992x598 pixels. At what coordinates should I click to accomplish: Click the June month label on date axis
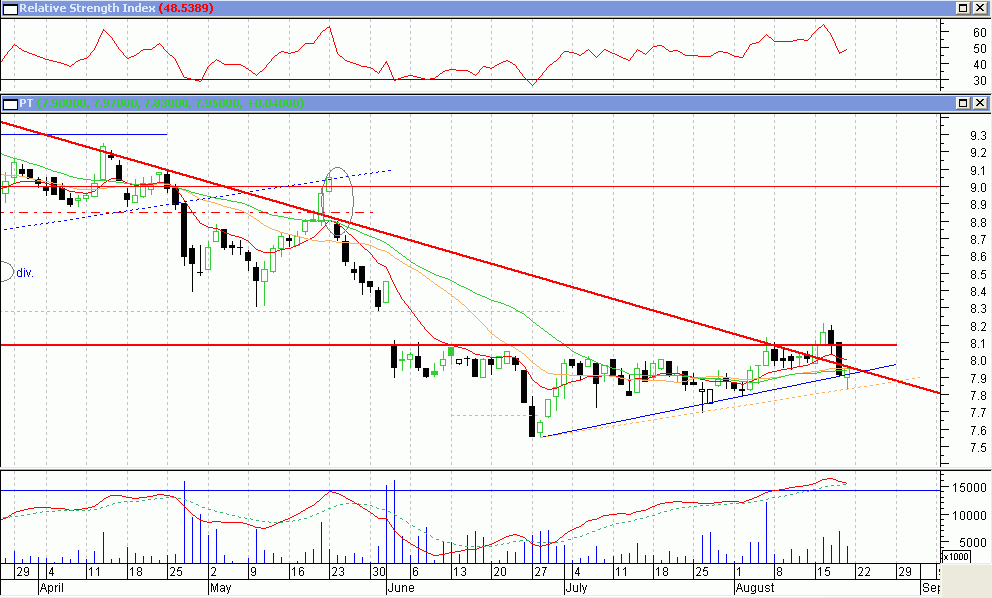point(401,588)
